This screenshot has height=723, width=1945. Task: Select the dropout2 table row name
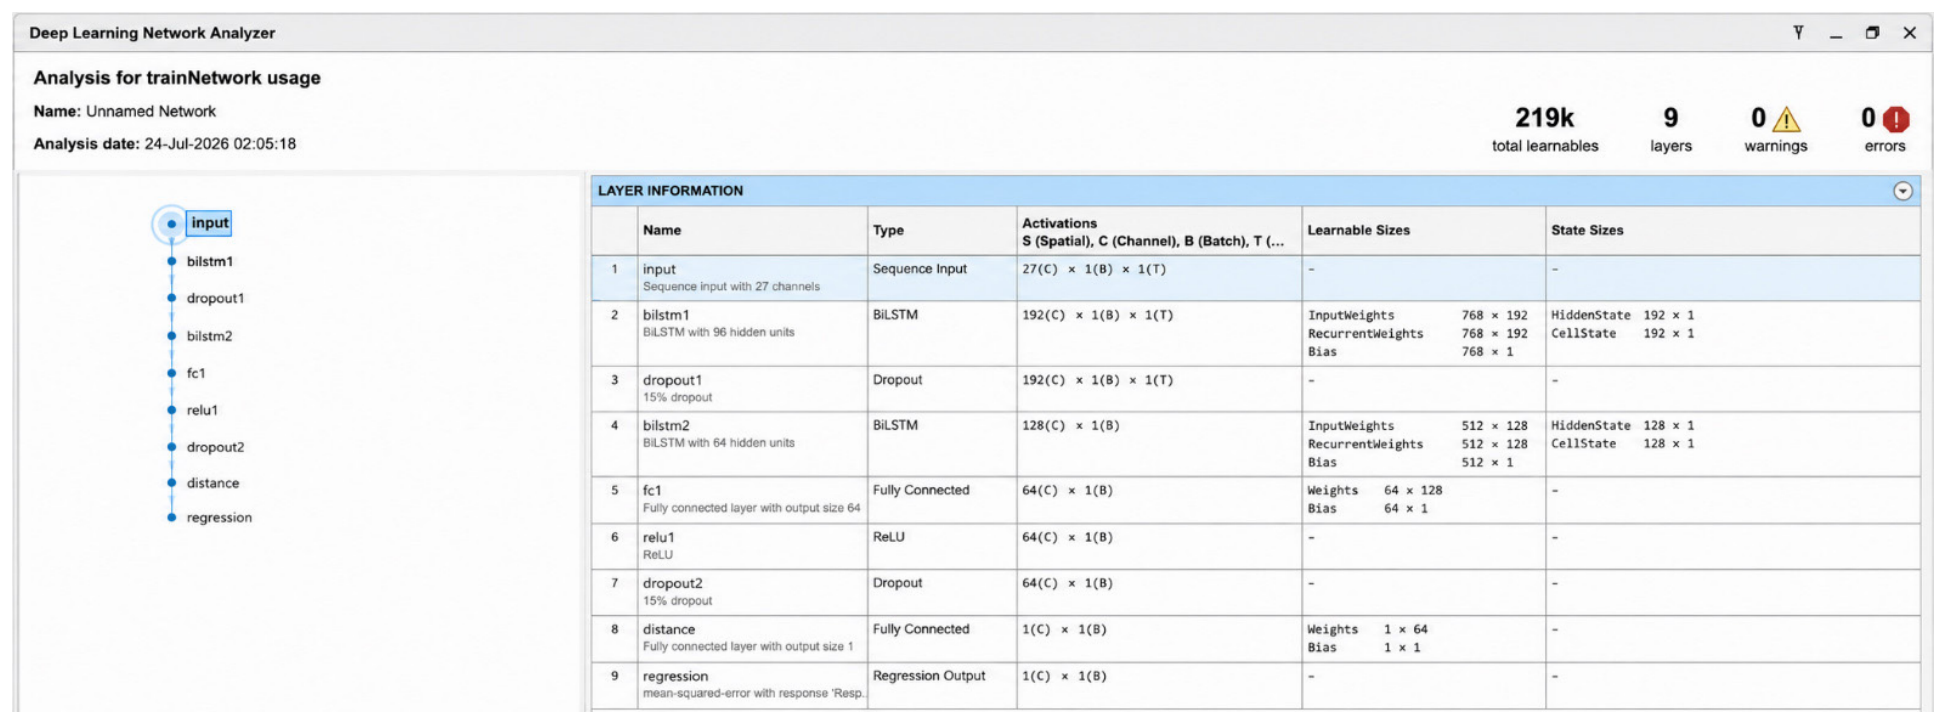point(672,583)
